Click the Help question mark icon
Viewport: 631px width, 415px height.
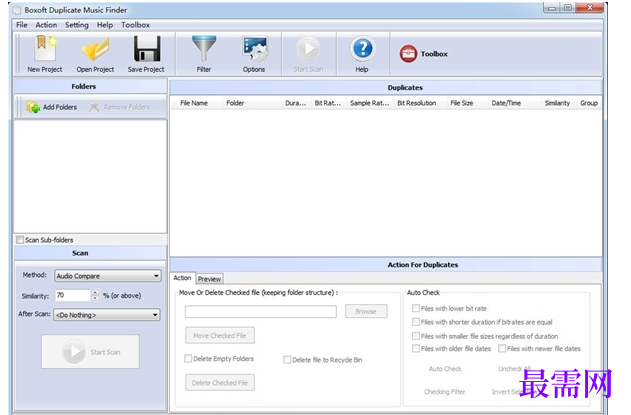(x=362, y=51)
